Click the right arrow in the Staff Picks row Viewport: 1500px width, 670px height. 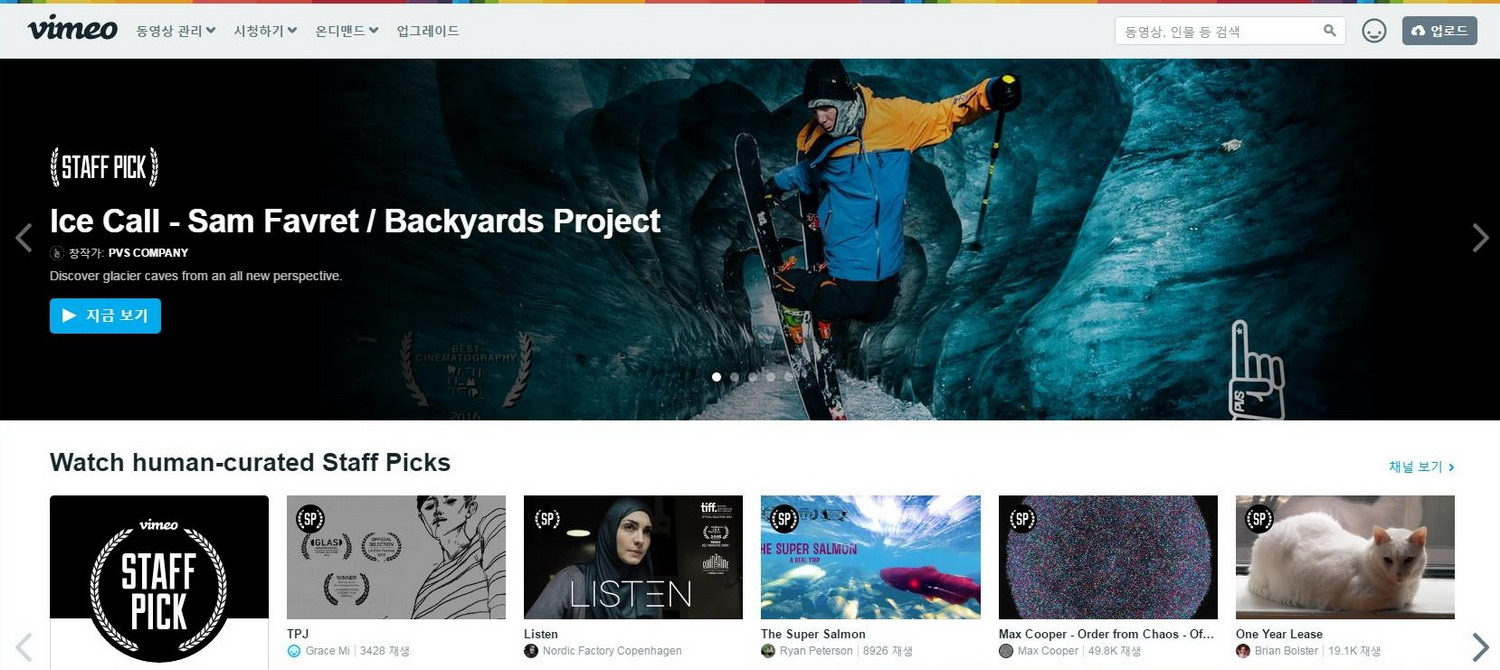pos(1481,645)
